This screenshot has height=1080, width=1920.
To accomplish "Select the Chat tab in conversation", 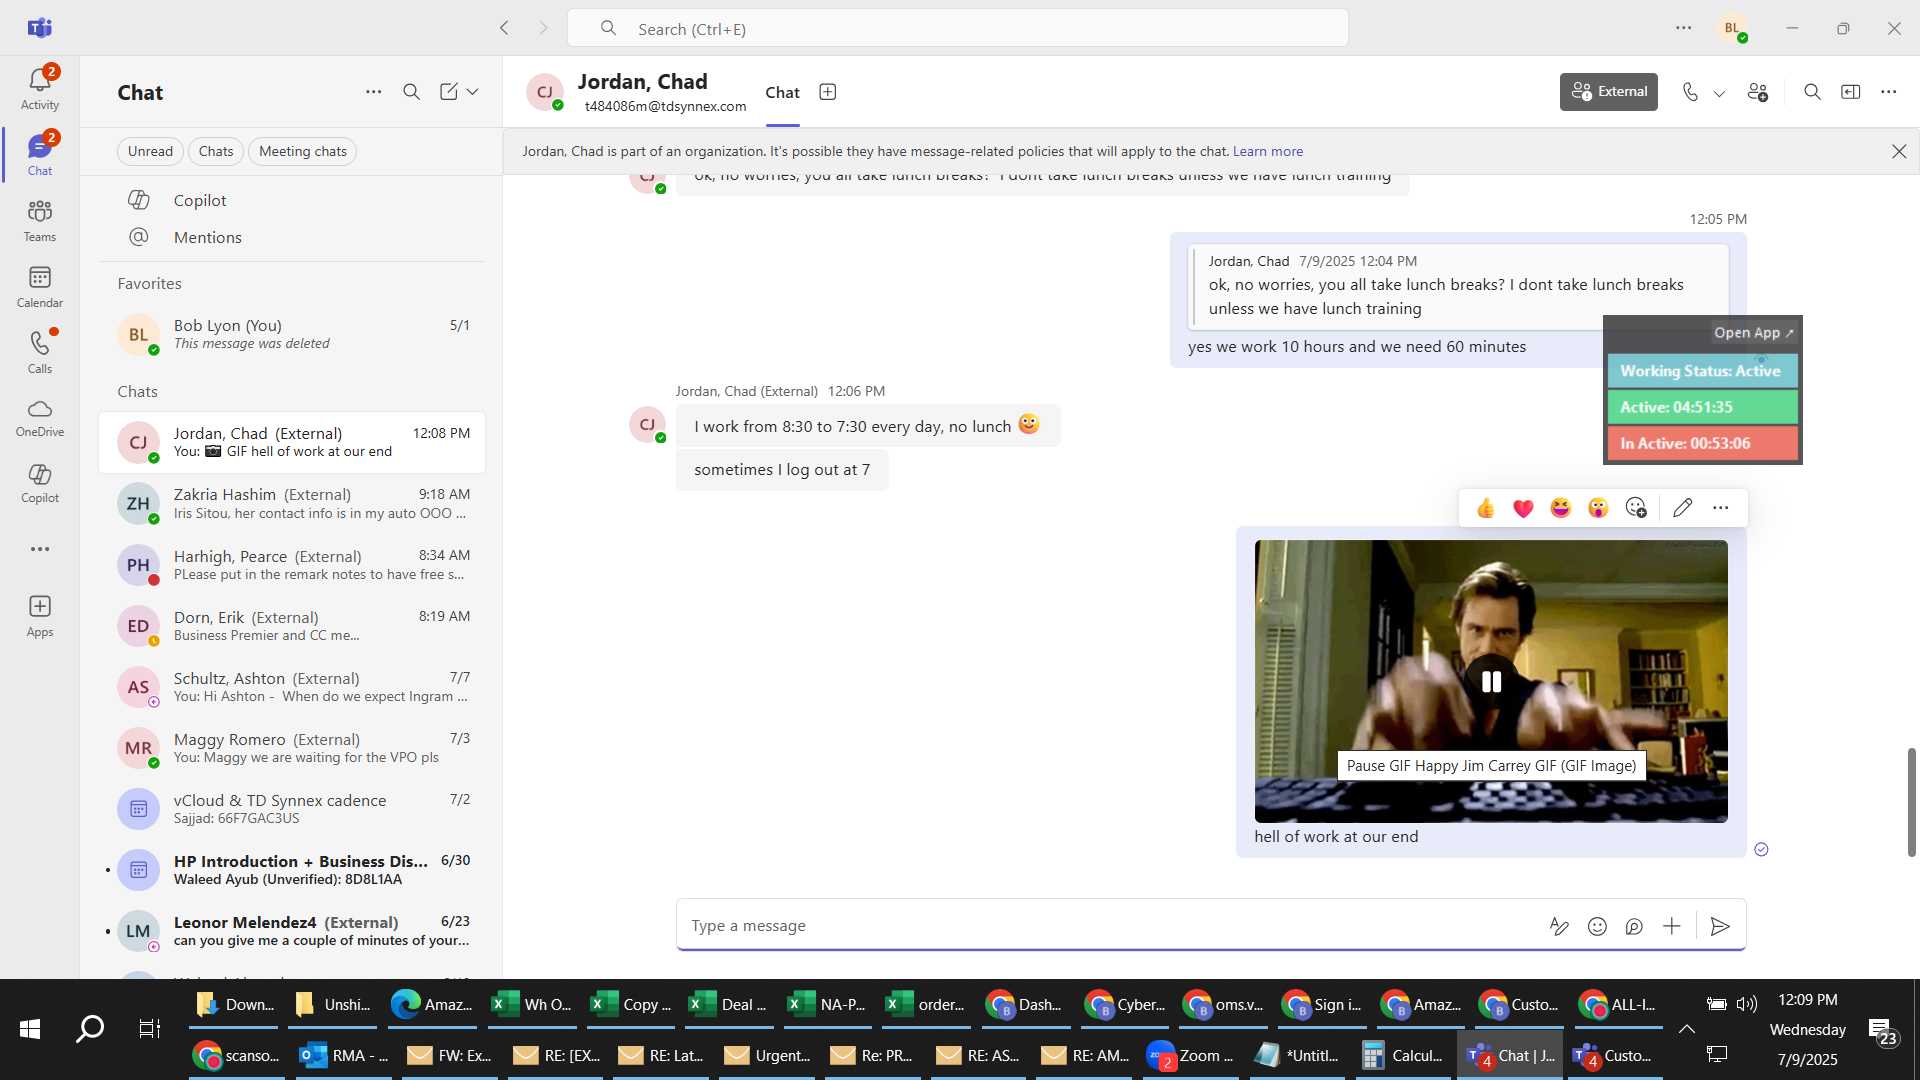I will [782, 93].
